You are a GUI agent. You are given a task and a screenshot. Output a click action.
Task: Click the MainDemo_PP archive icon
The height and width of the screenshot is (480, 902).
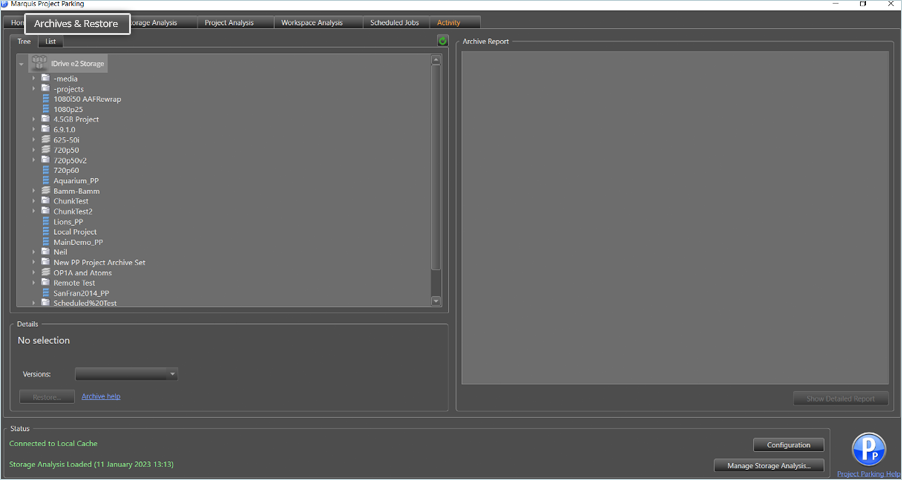click(x=46, y=242)
